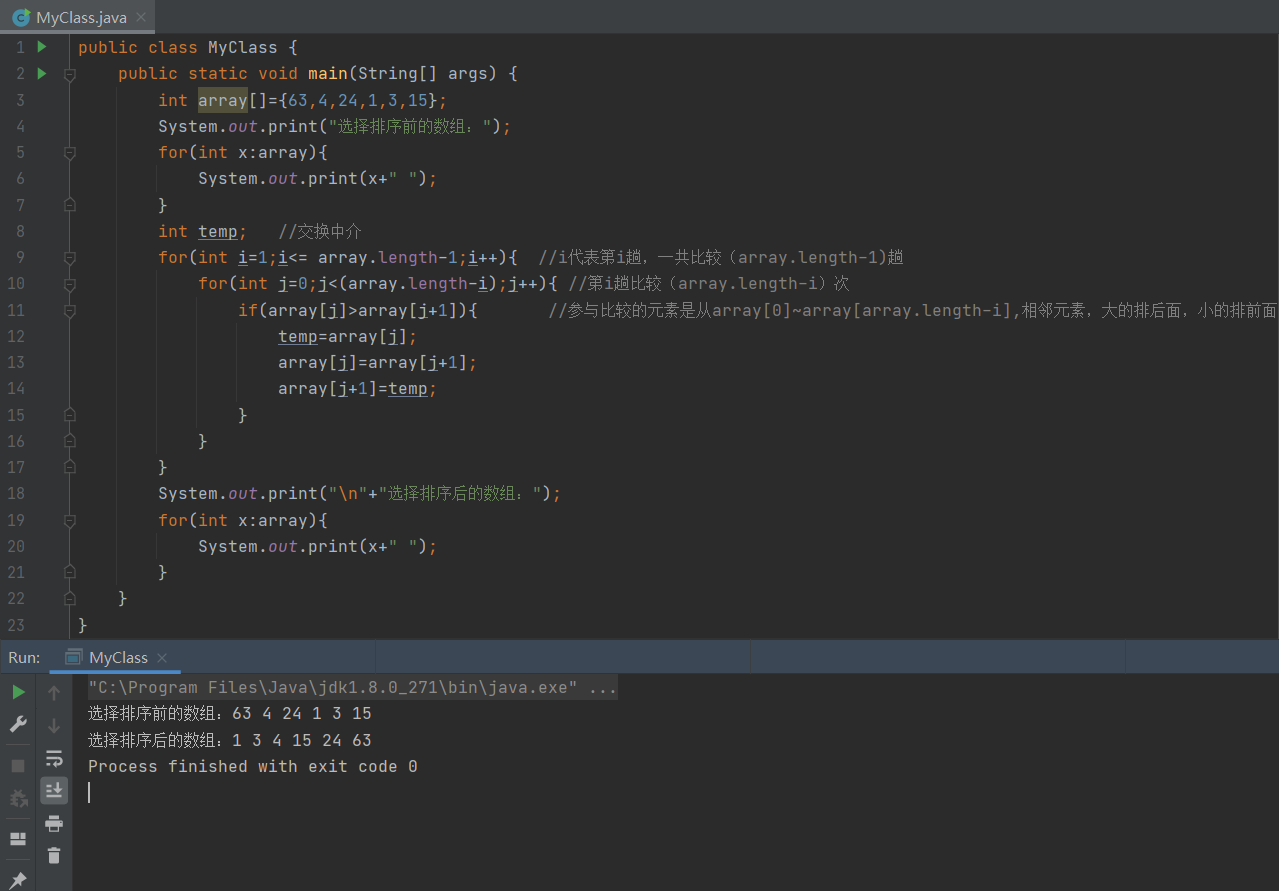Click the comment on line 10 about 第i趟比较
The width and height of the screenshot is (1279, 891).
pos(708,284)
